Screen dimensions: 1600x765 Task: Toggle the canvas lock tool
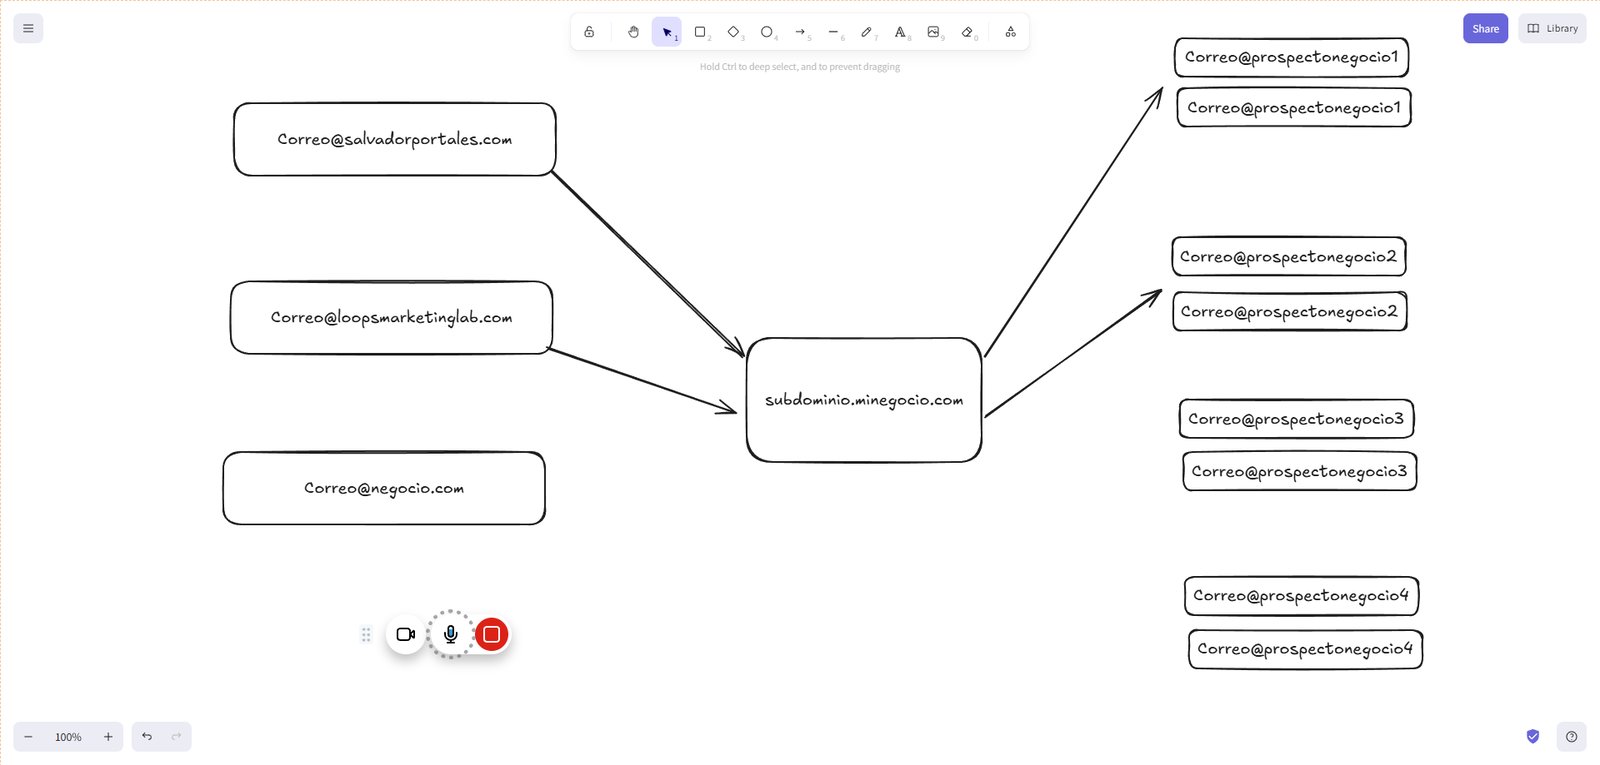589,32
